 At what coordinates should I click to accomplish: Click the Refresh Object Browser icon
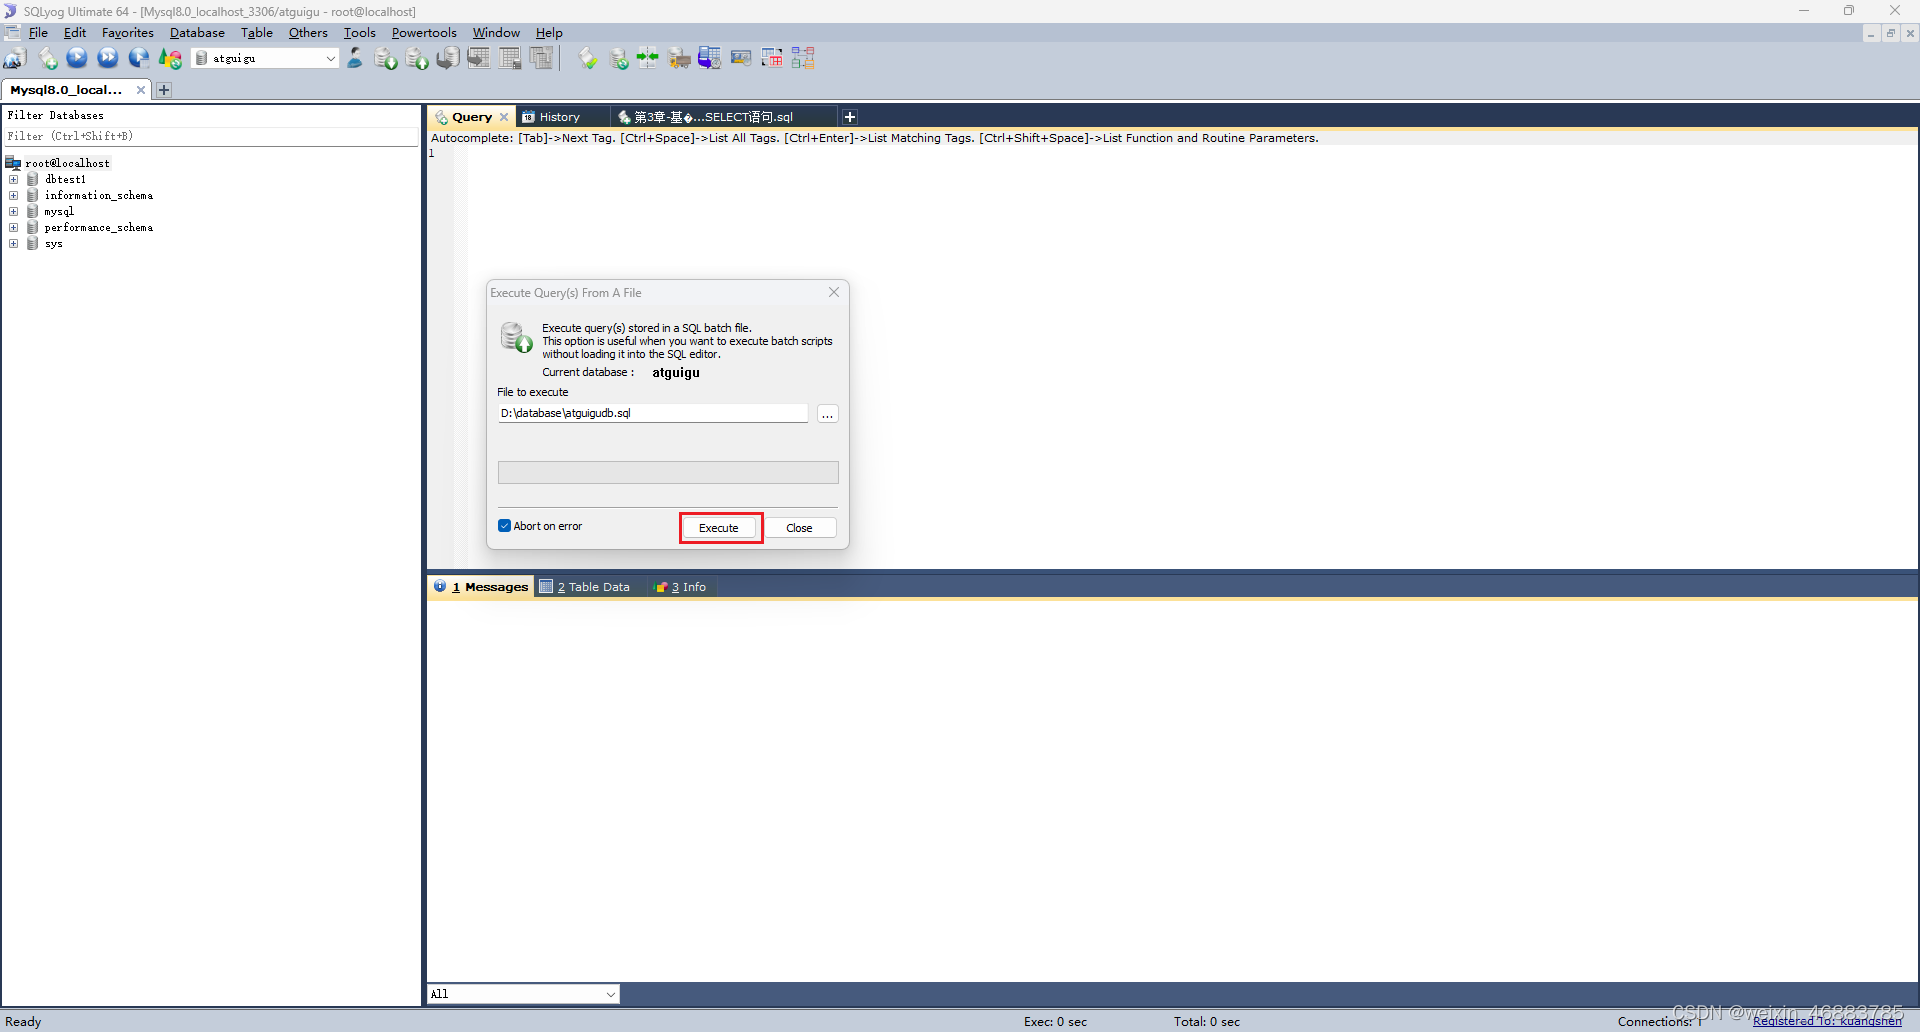[170, 58]
